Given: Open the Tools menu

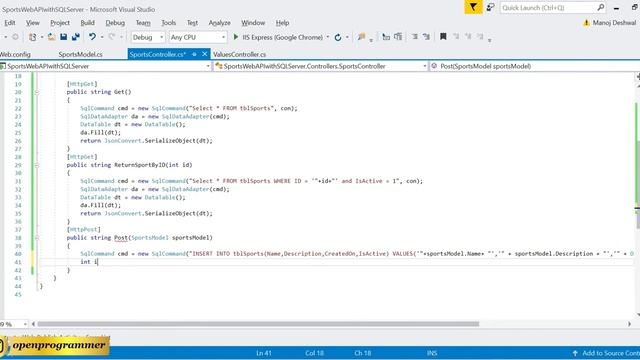Looking at the screenshot, I should point(169,23).
